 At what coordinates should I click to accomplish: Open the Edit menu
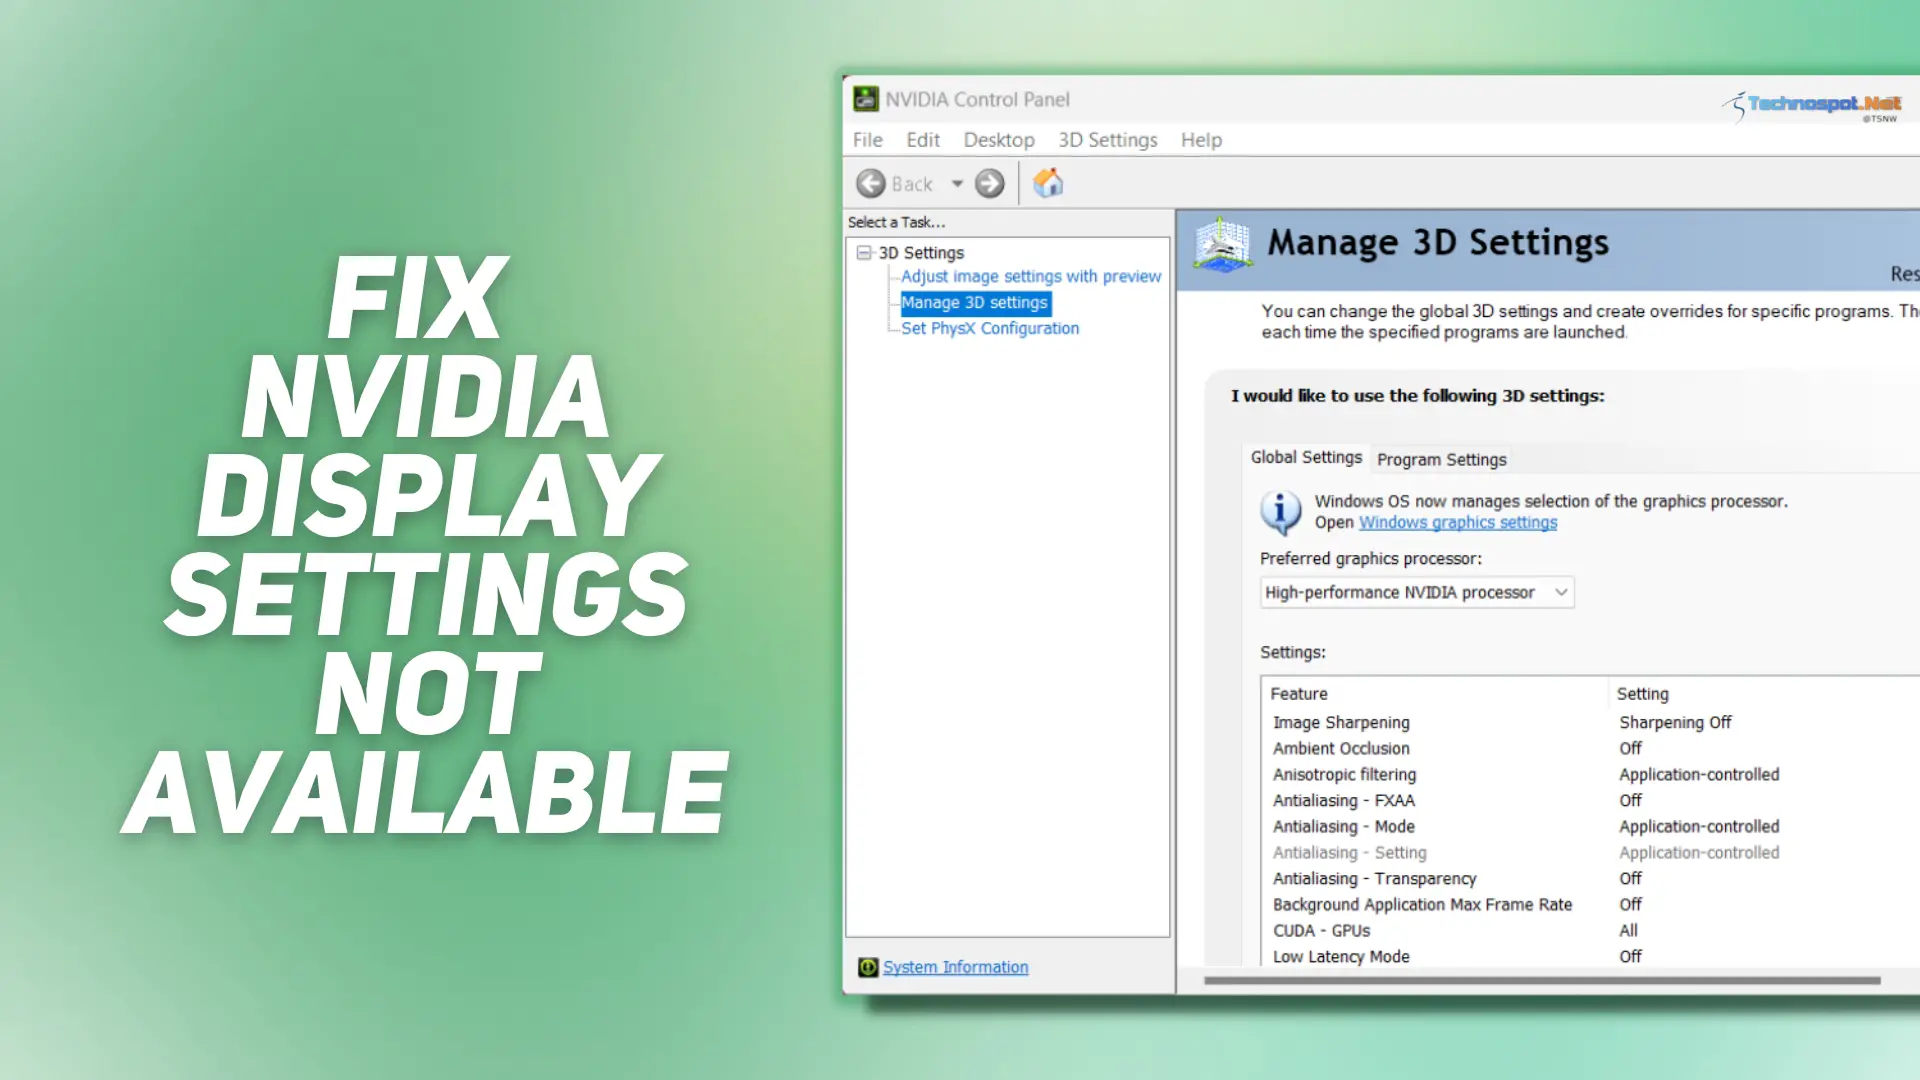tap(922, 140)
